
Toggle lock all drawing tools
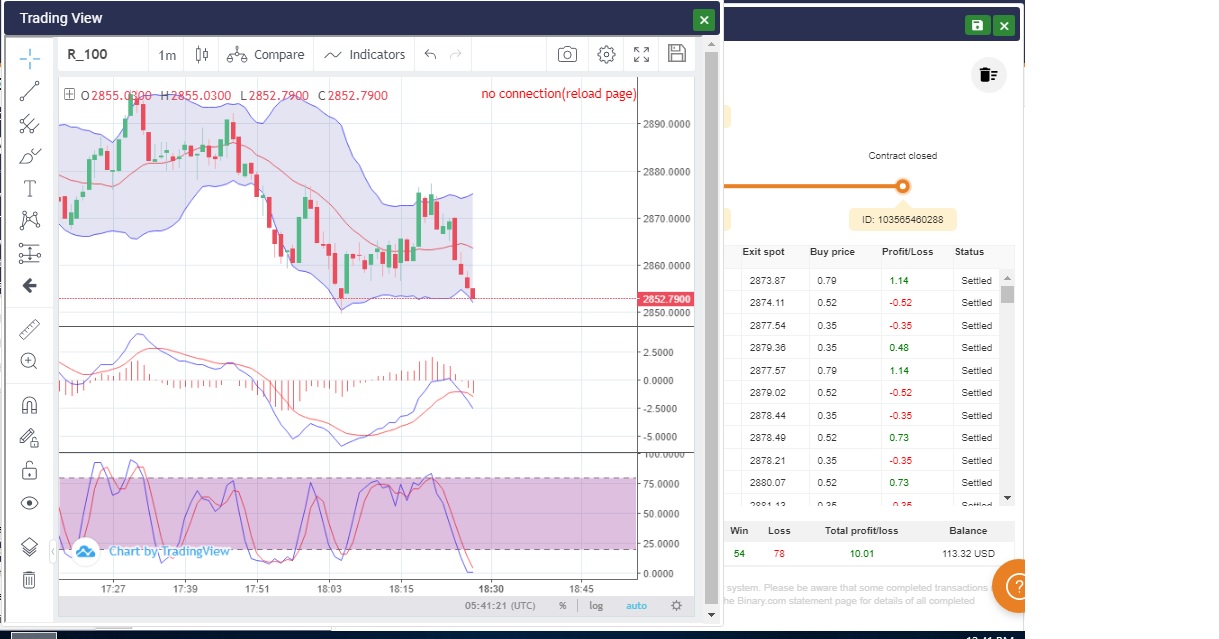tap(30, 470)
